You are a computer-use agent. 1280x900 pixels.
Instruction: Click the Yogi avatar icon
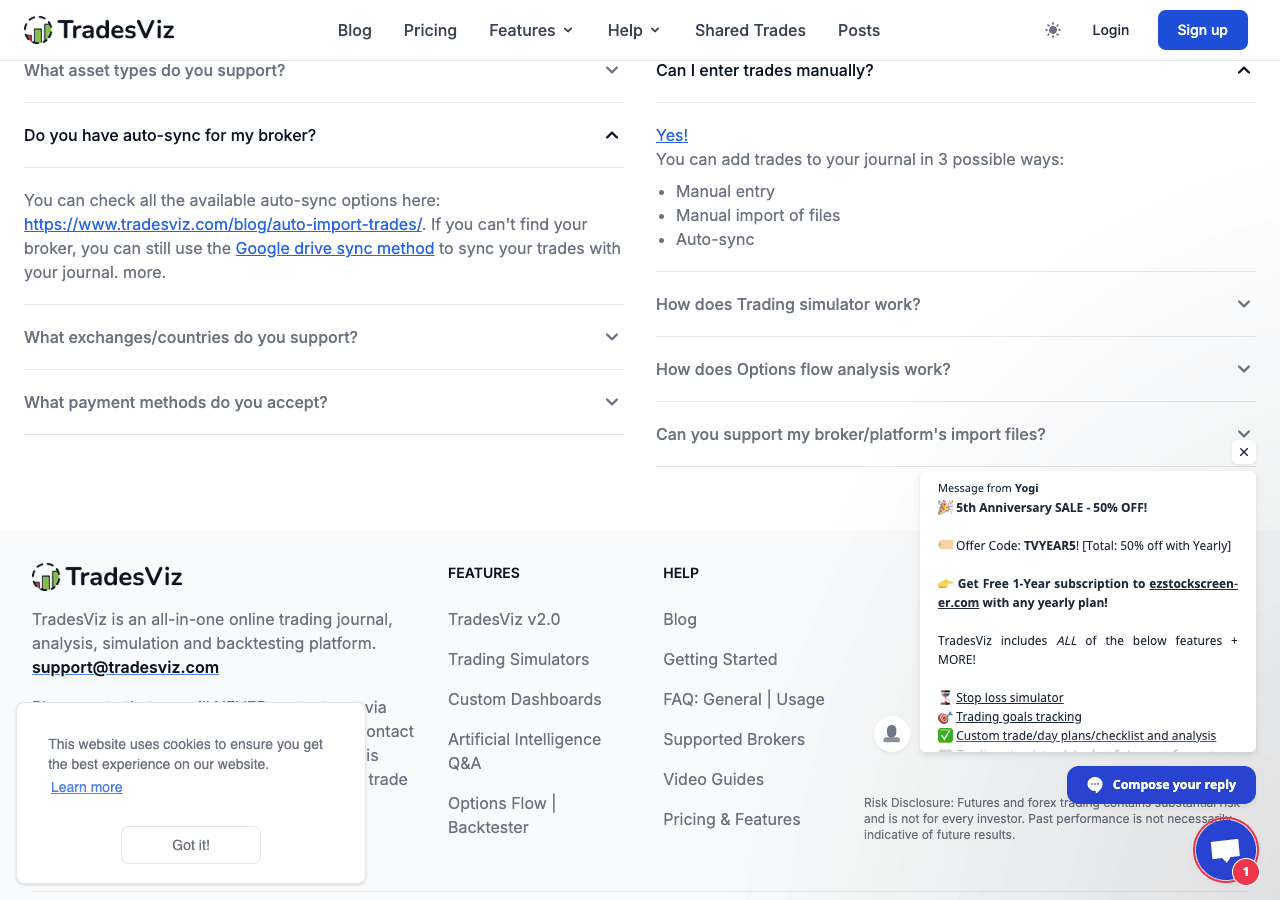892,734
